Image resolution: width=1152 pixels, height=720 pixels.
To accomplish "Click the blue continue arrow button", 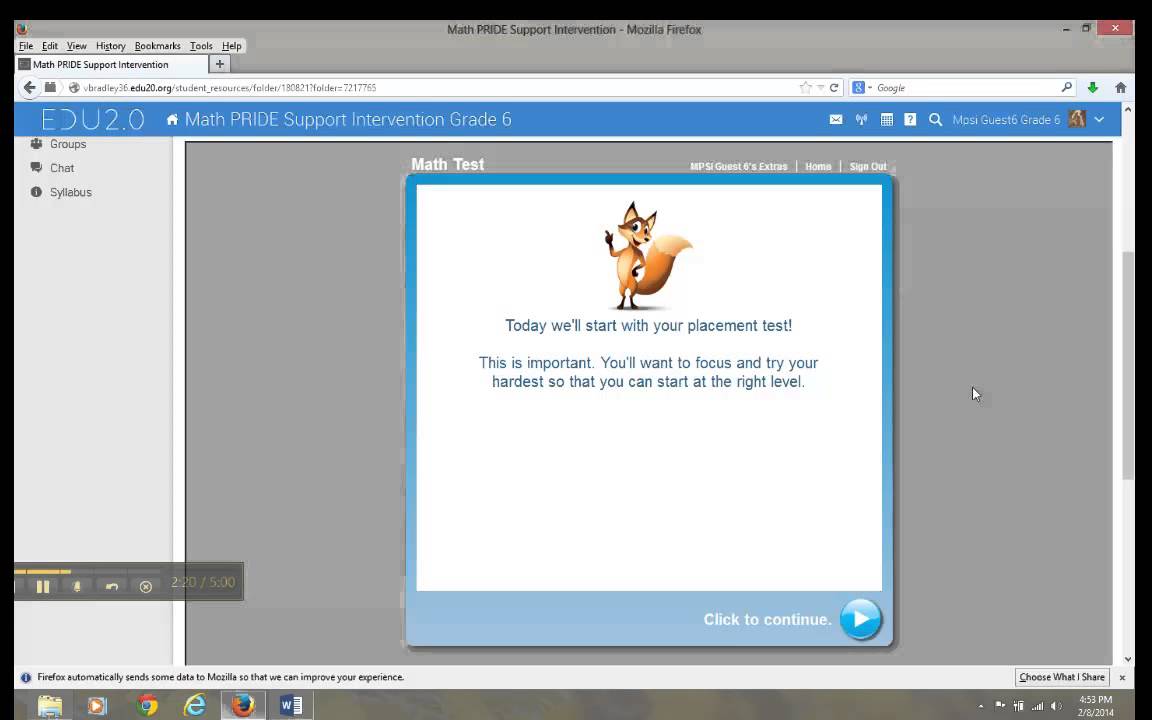I will pos(860,619).
